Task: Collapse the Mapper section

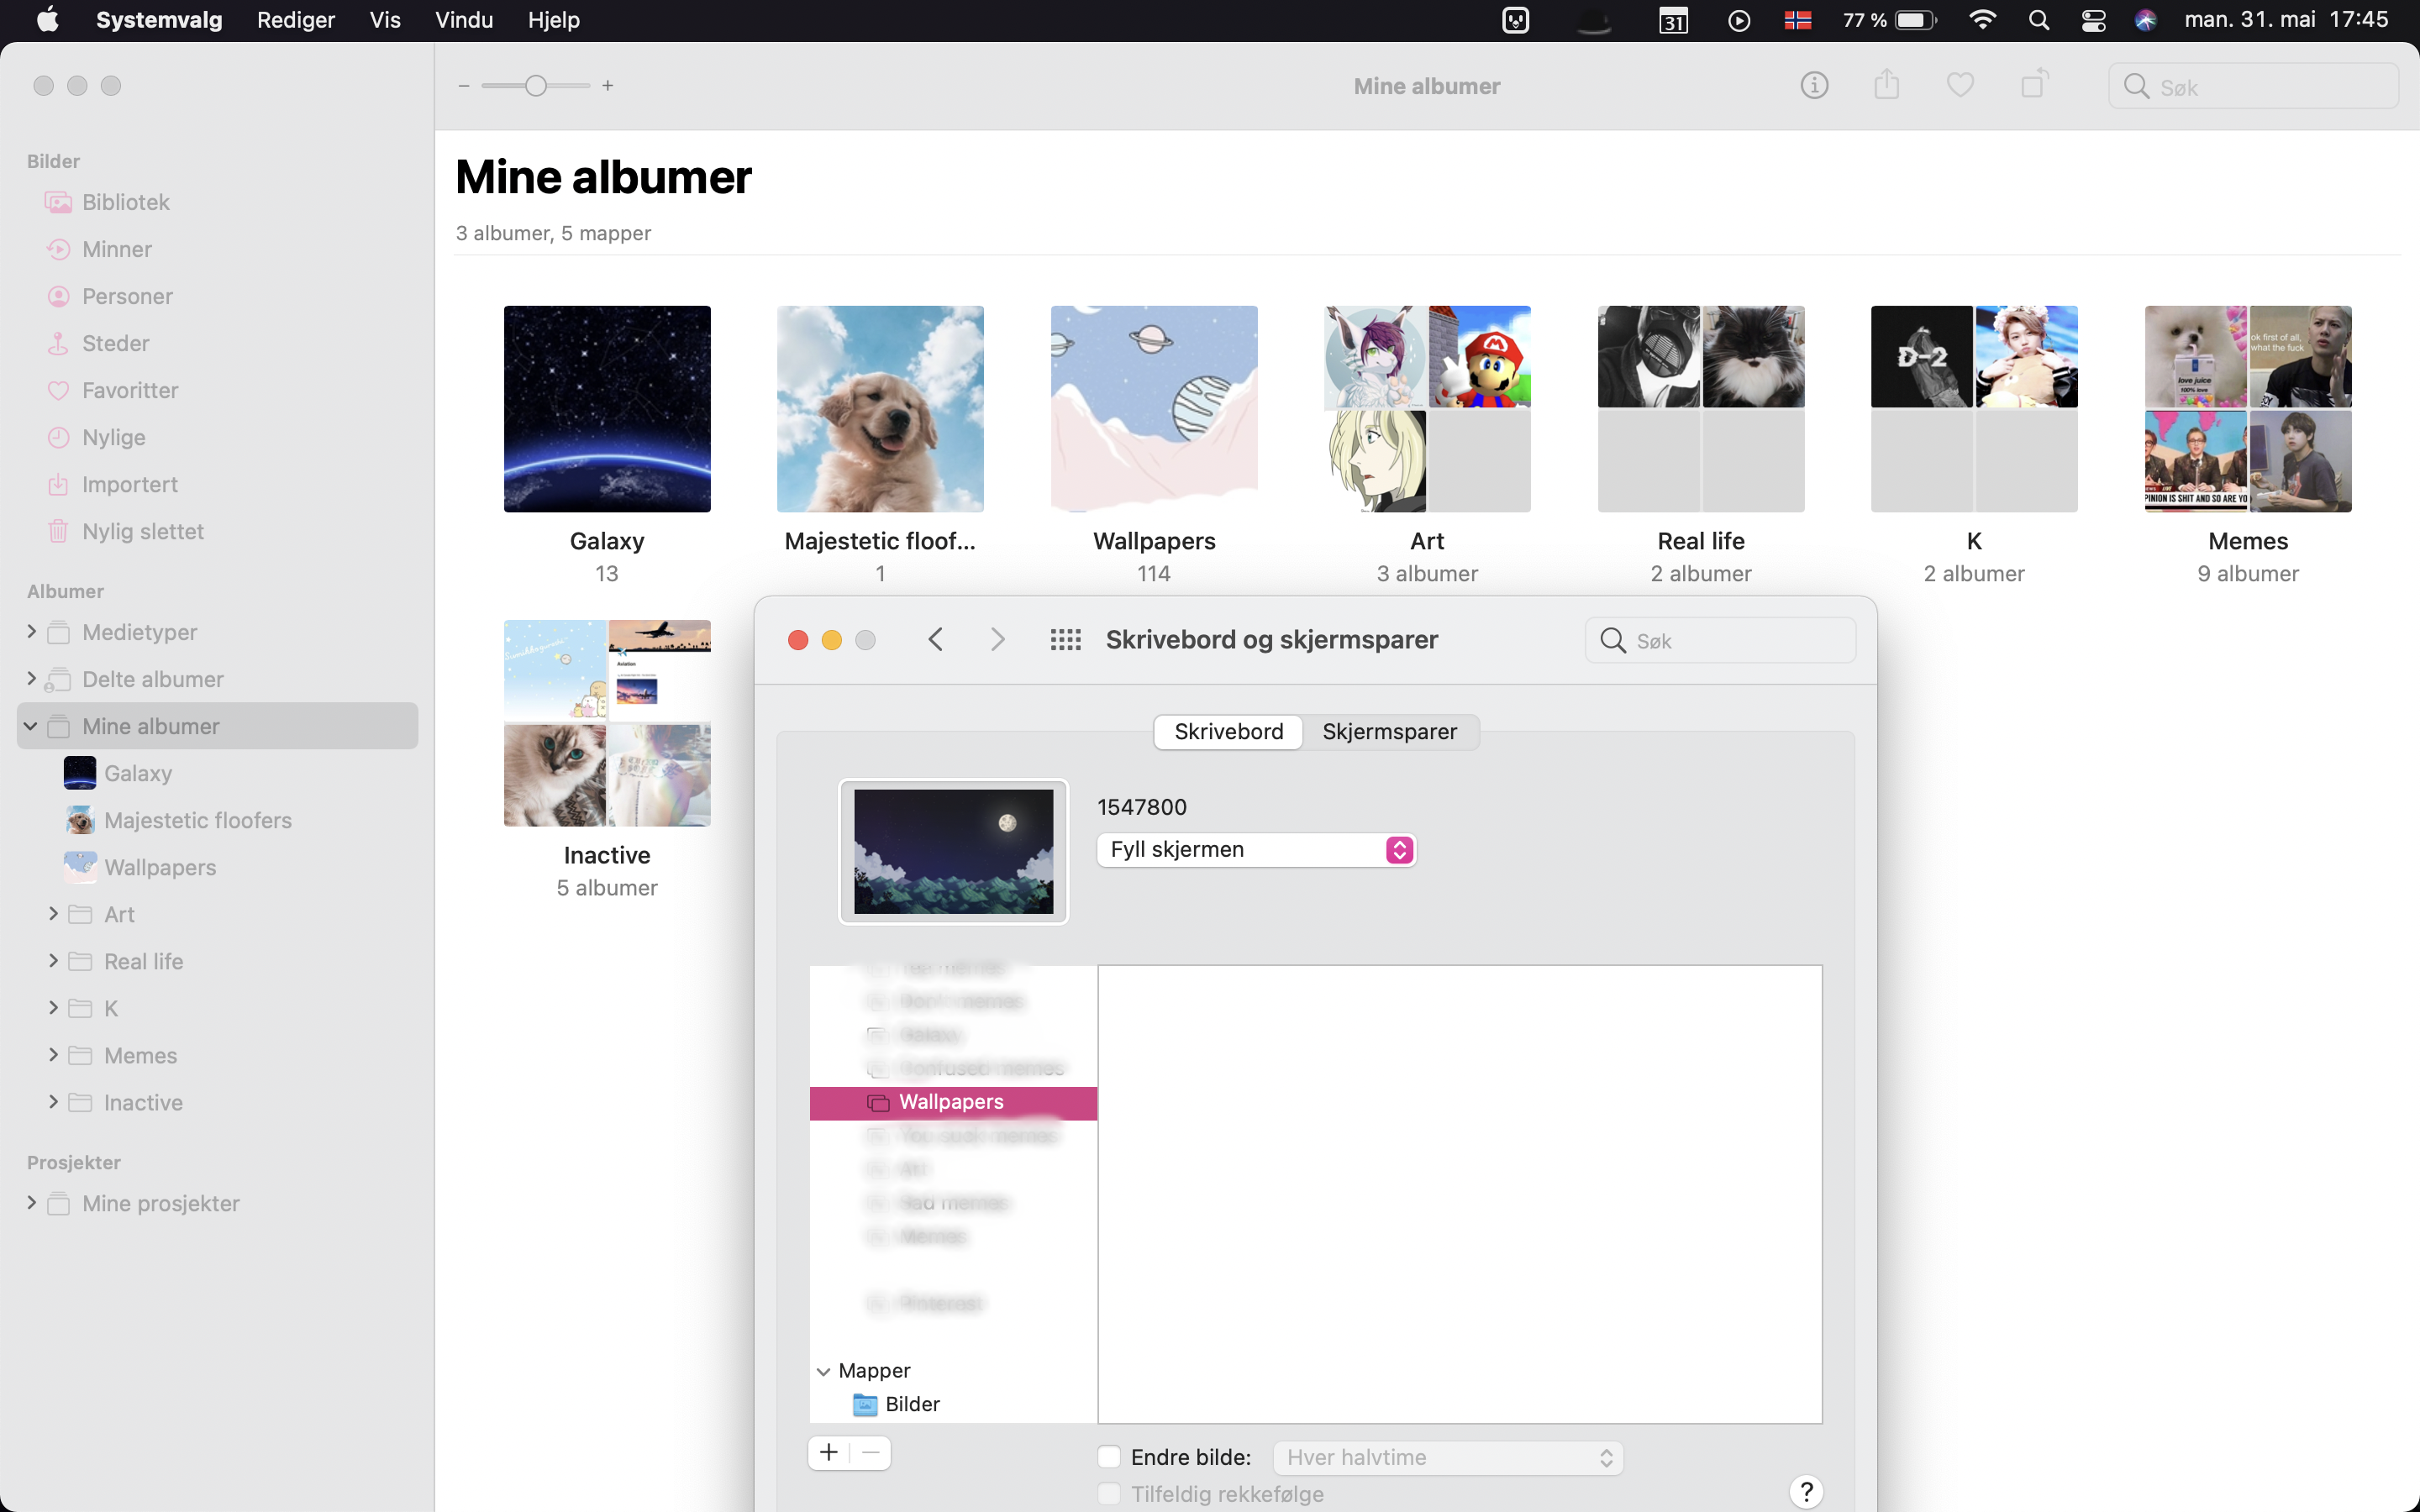Action: pos(824,1371)
